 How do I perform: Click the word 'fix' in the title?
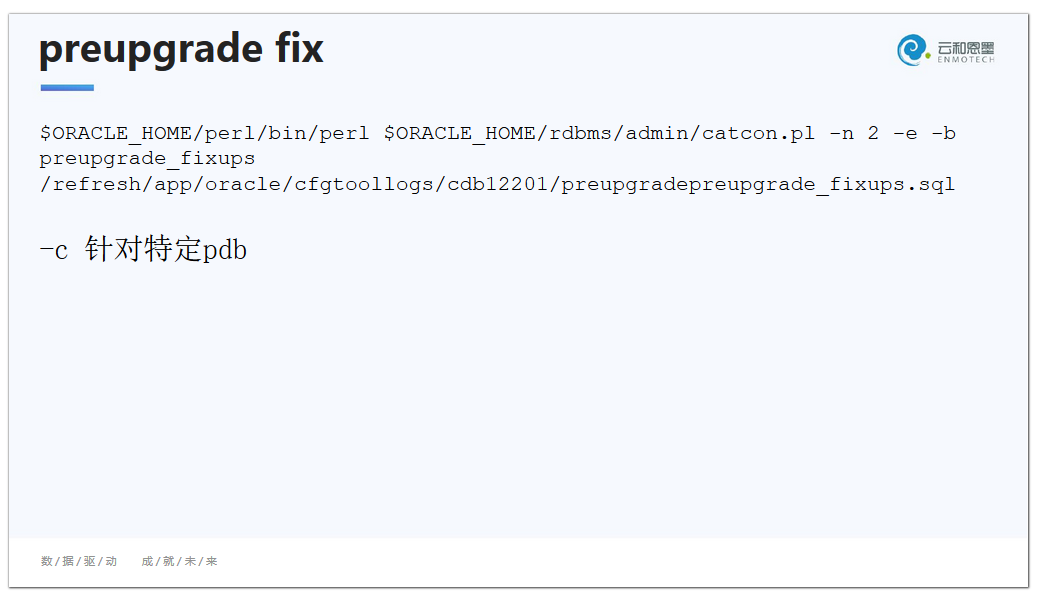pyautogui.click(x=299, y=48)
